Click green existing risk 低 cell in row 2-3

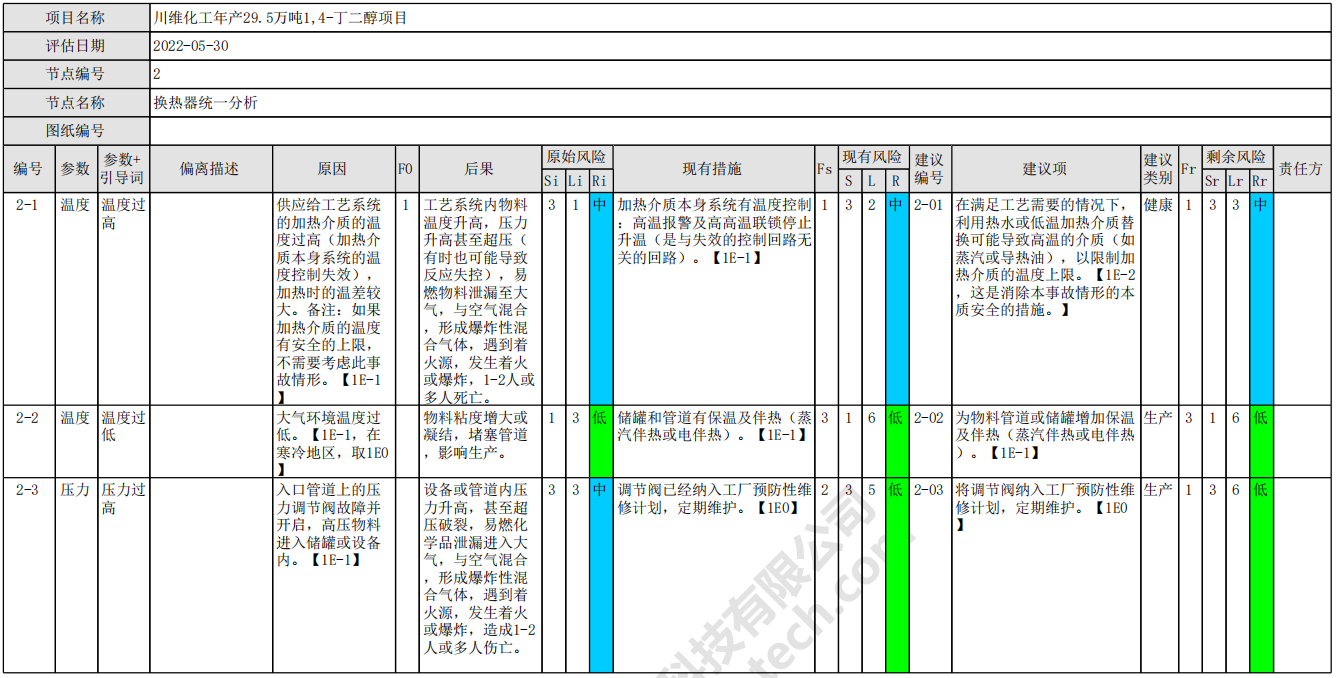pyautogui.click(x=896, y=575)
